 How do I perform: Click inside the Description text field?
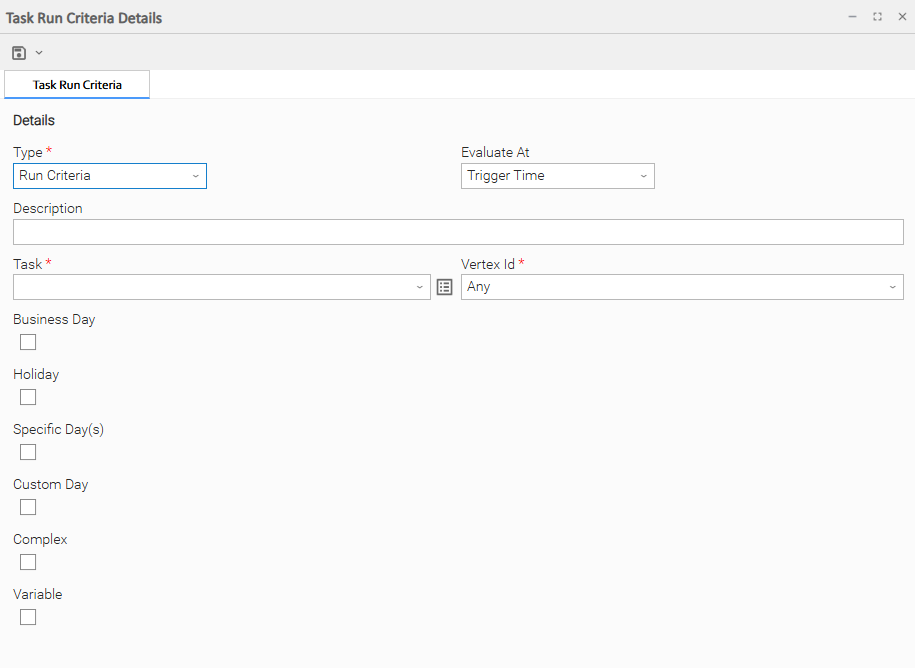point(457,232)
